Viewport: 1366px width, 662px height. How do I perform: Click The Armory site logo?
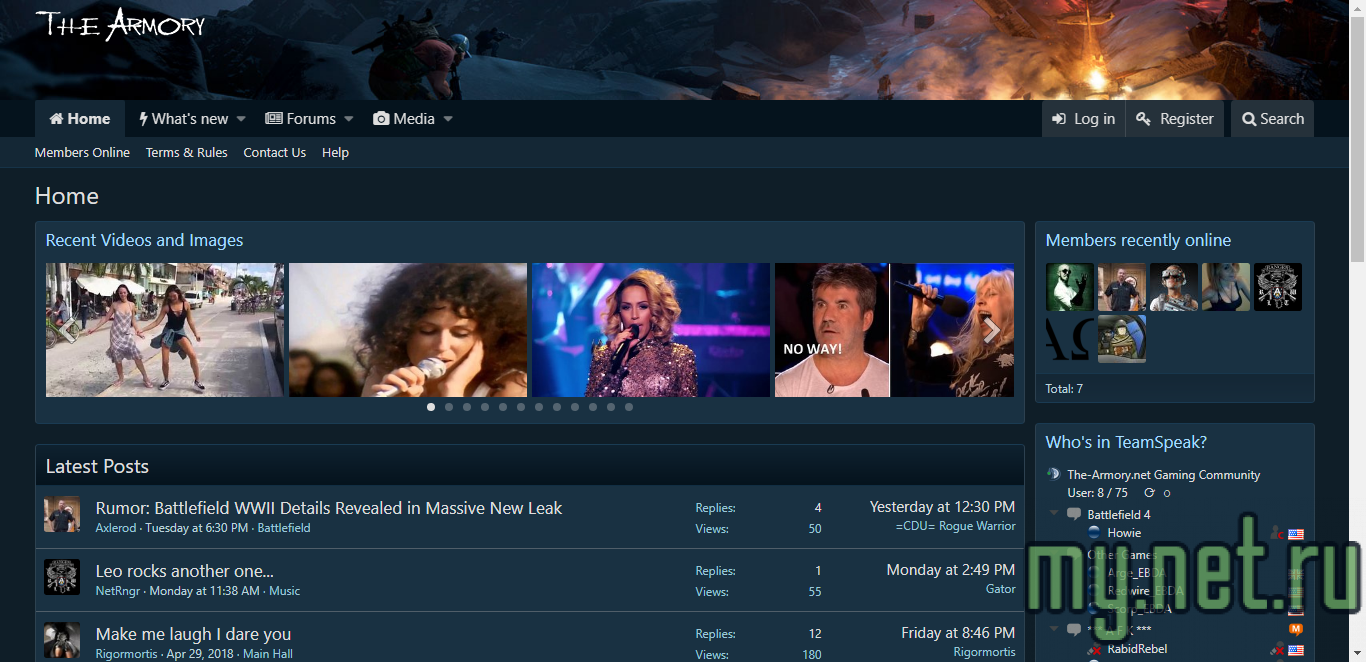[120, 25]
